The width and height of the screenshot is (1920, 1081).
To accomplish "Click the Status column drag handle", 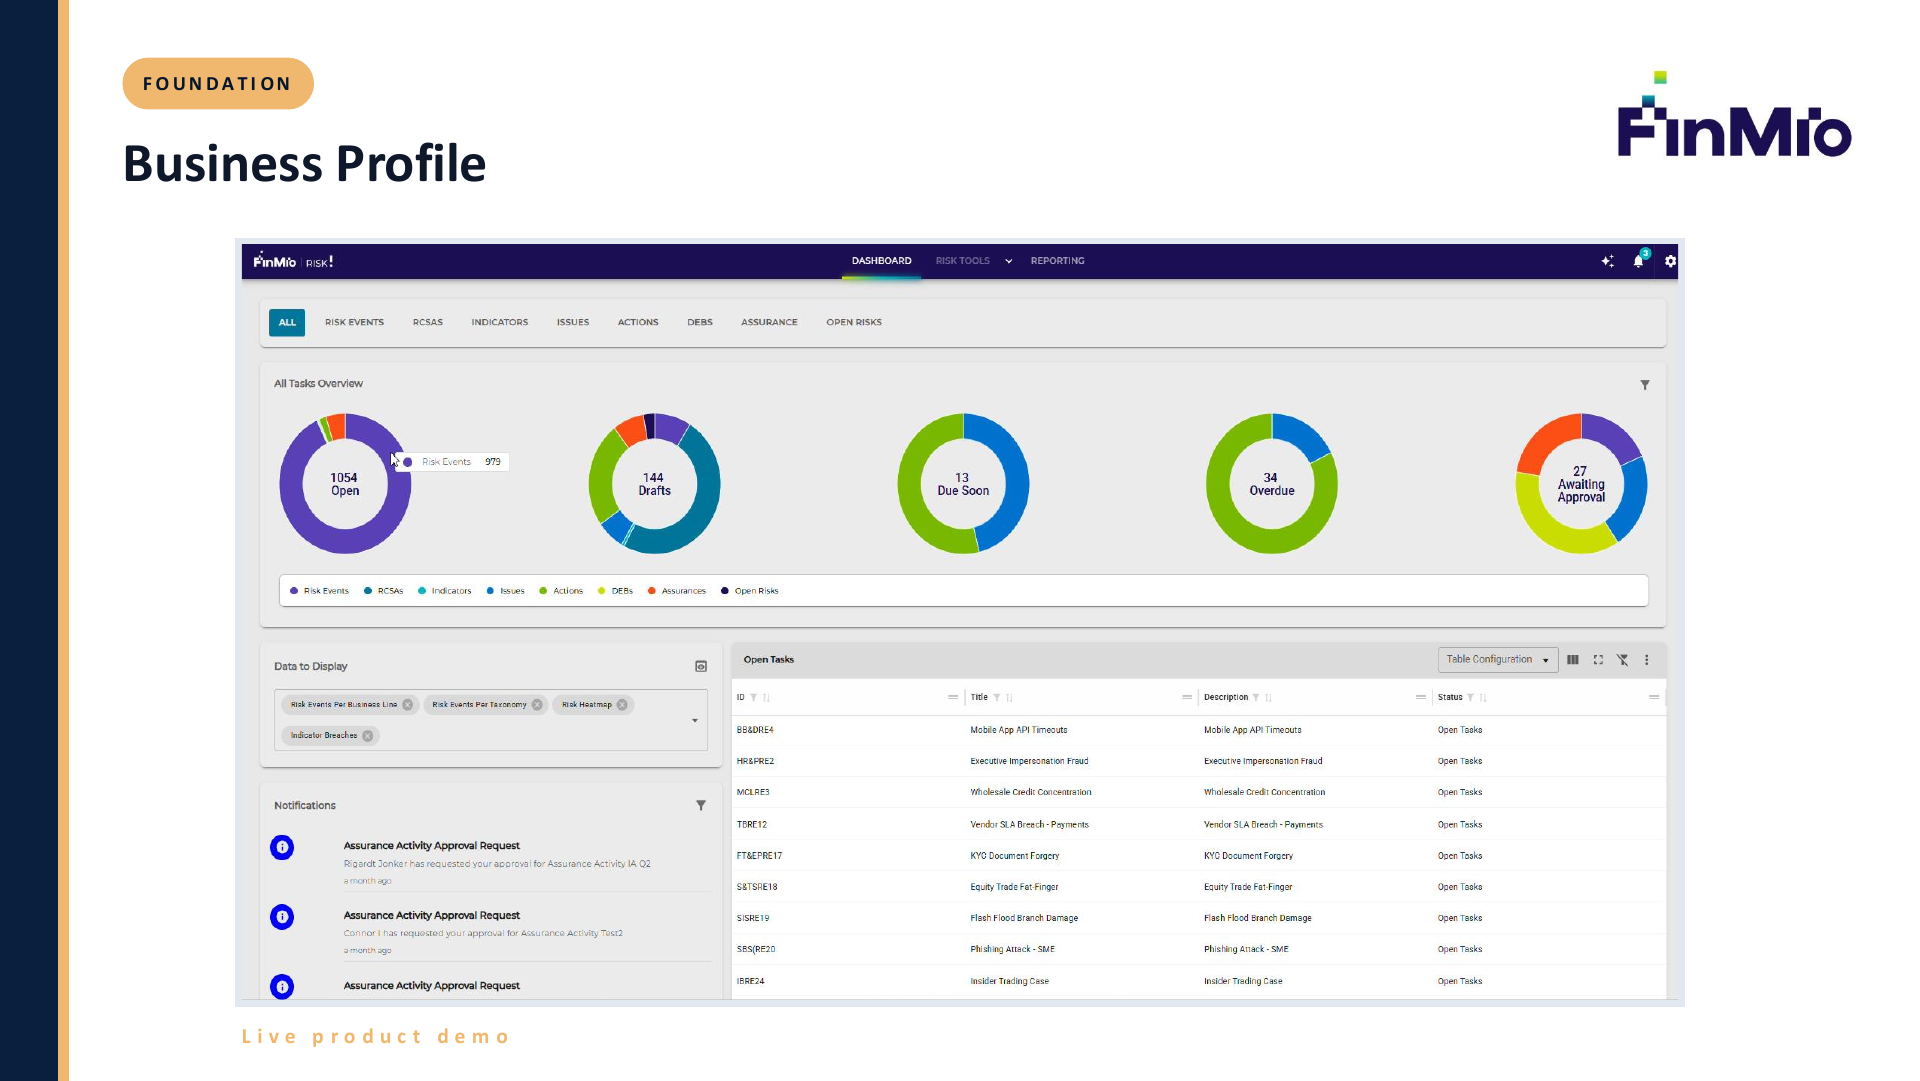I will point(1654,698).
